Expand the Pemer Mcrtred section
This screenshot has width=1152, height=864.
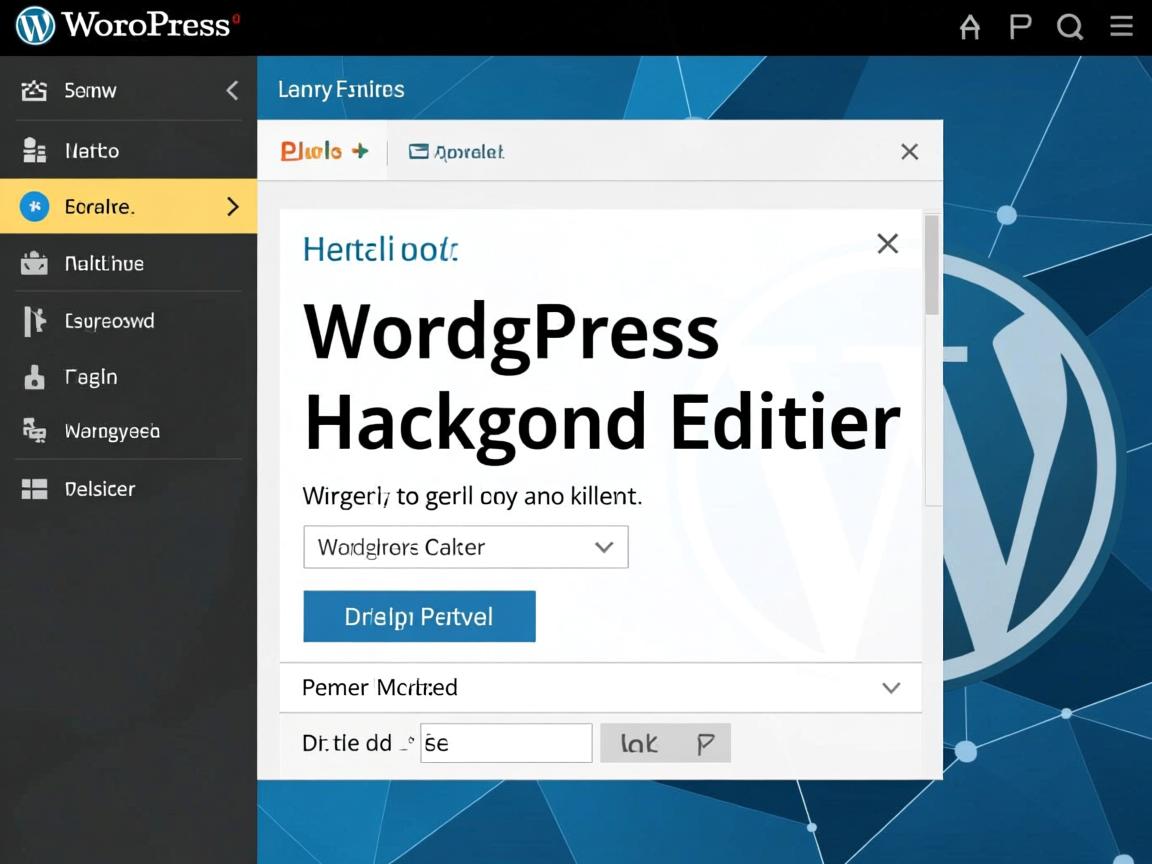tap(890, 688)
